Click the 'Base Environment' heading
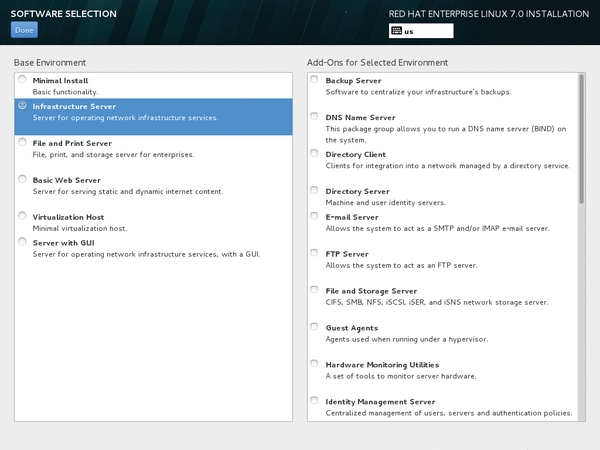Image resolution: width=600 pixels, height=450 pixels. pos(50,63)
